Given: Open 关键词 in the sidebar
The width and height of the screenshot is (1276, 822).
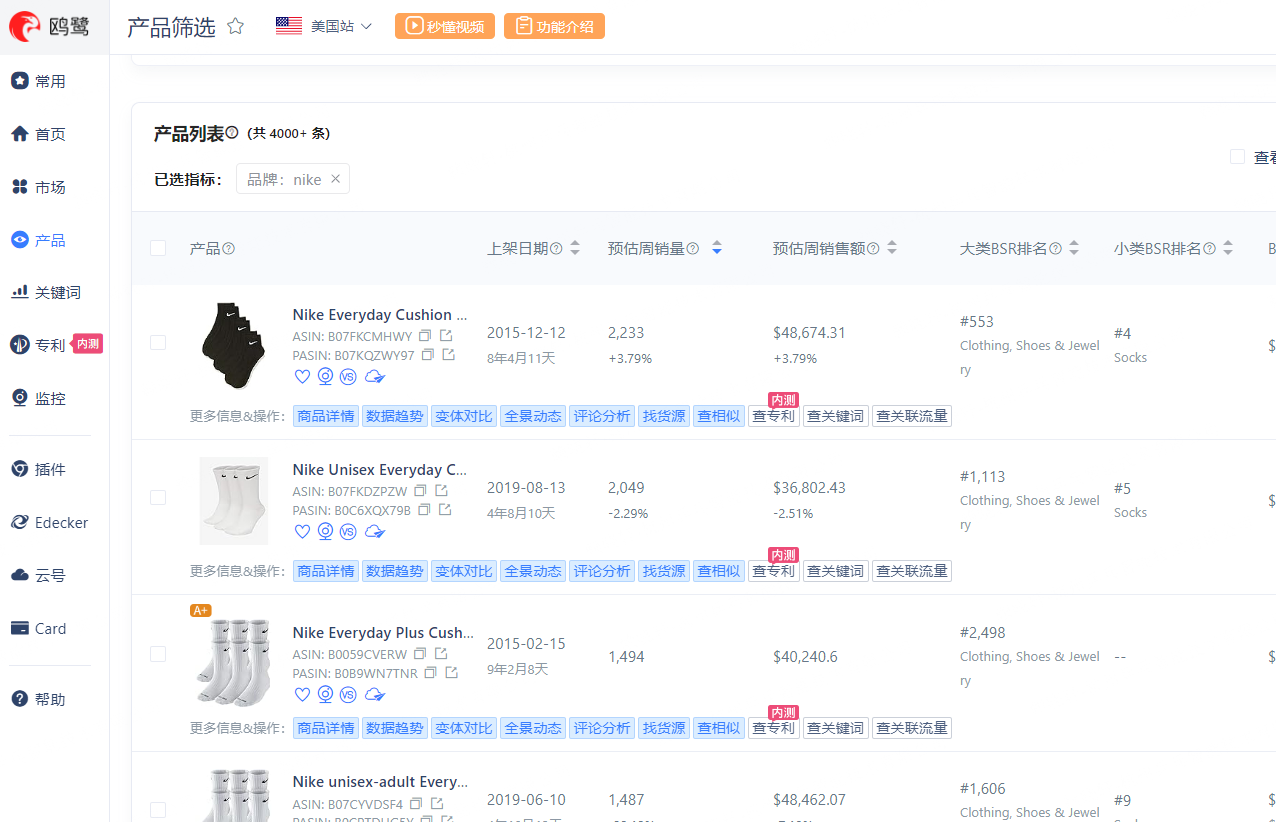Looking at the screenshot, I should [45, 292].
